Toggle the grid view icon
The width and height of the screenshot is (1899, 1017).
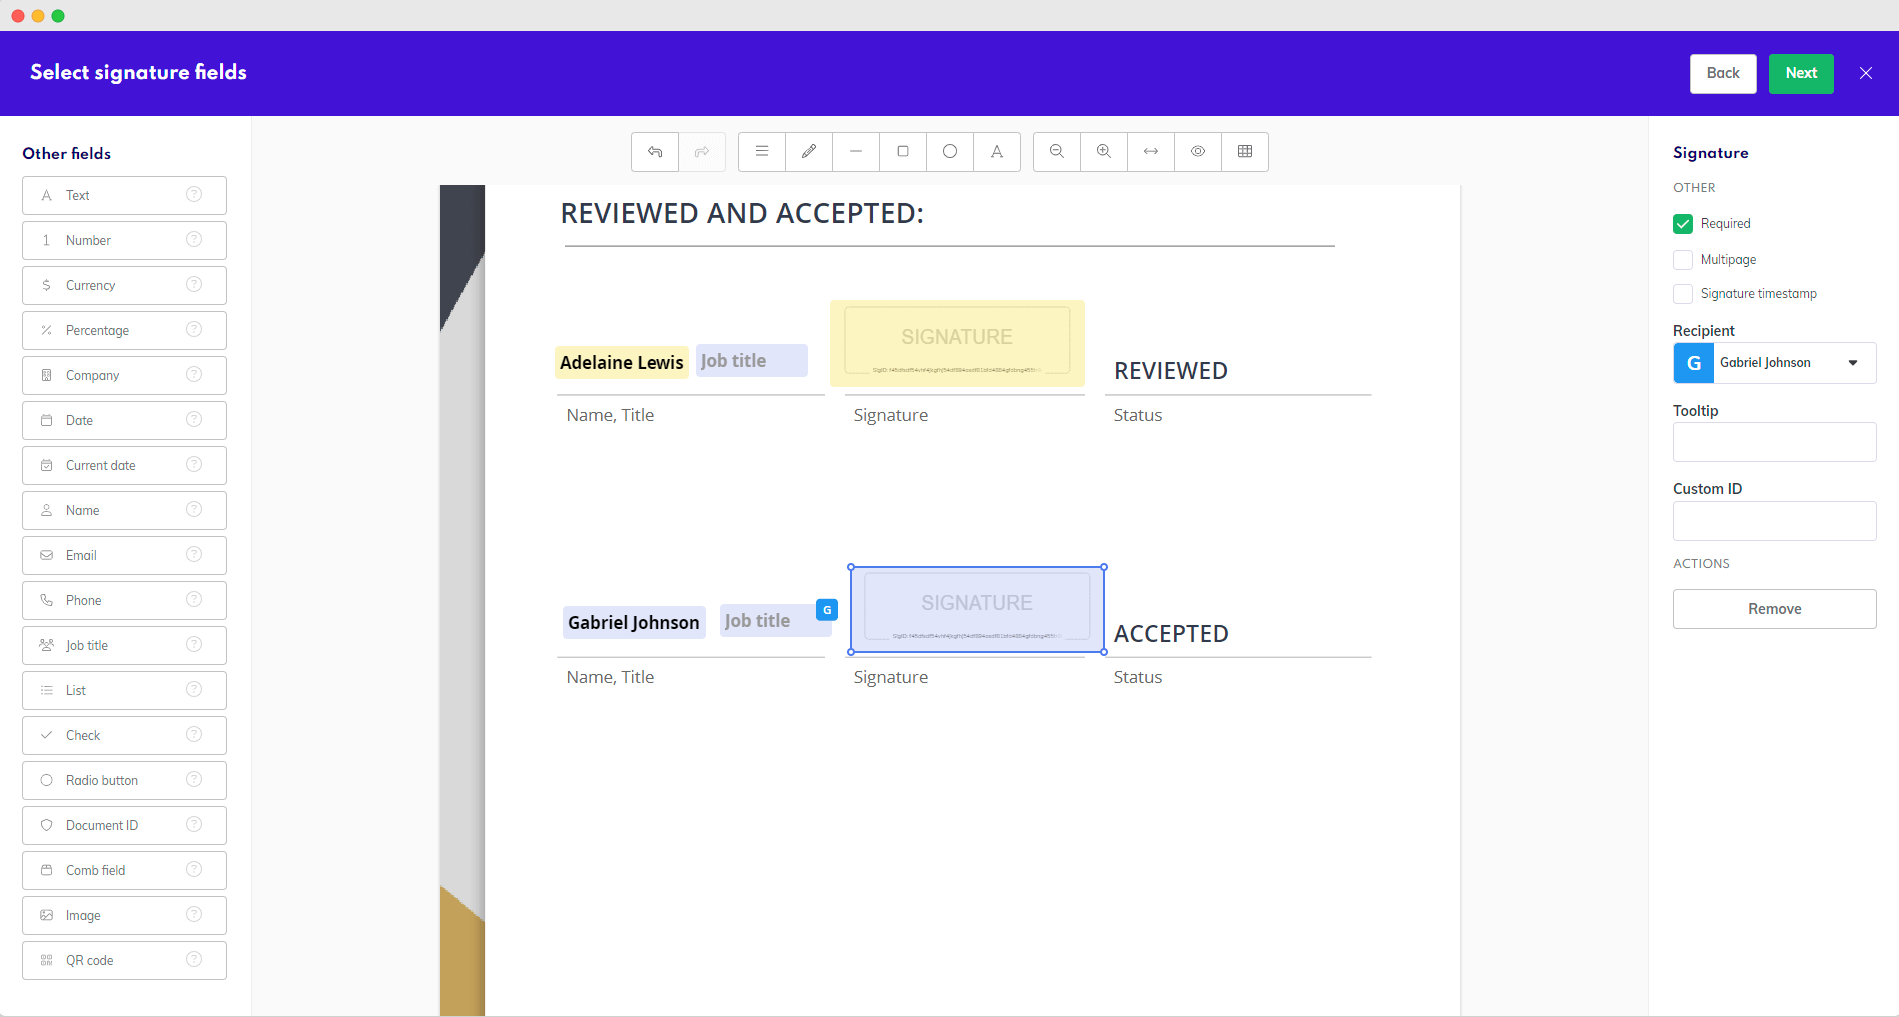point(1245,152)
